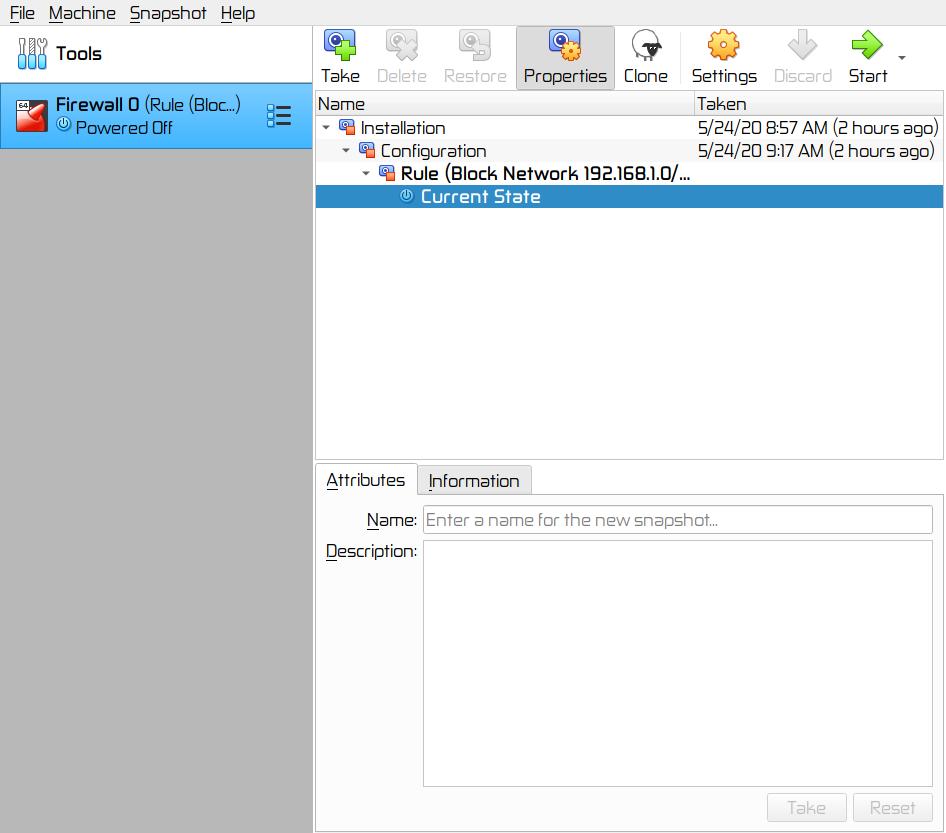This screenshot has height=833, width=946.
Task: Open the Machine menu
Action: point(82,13)
